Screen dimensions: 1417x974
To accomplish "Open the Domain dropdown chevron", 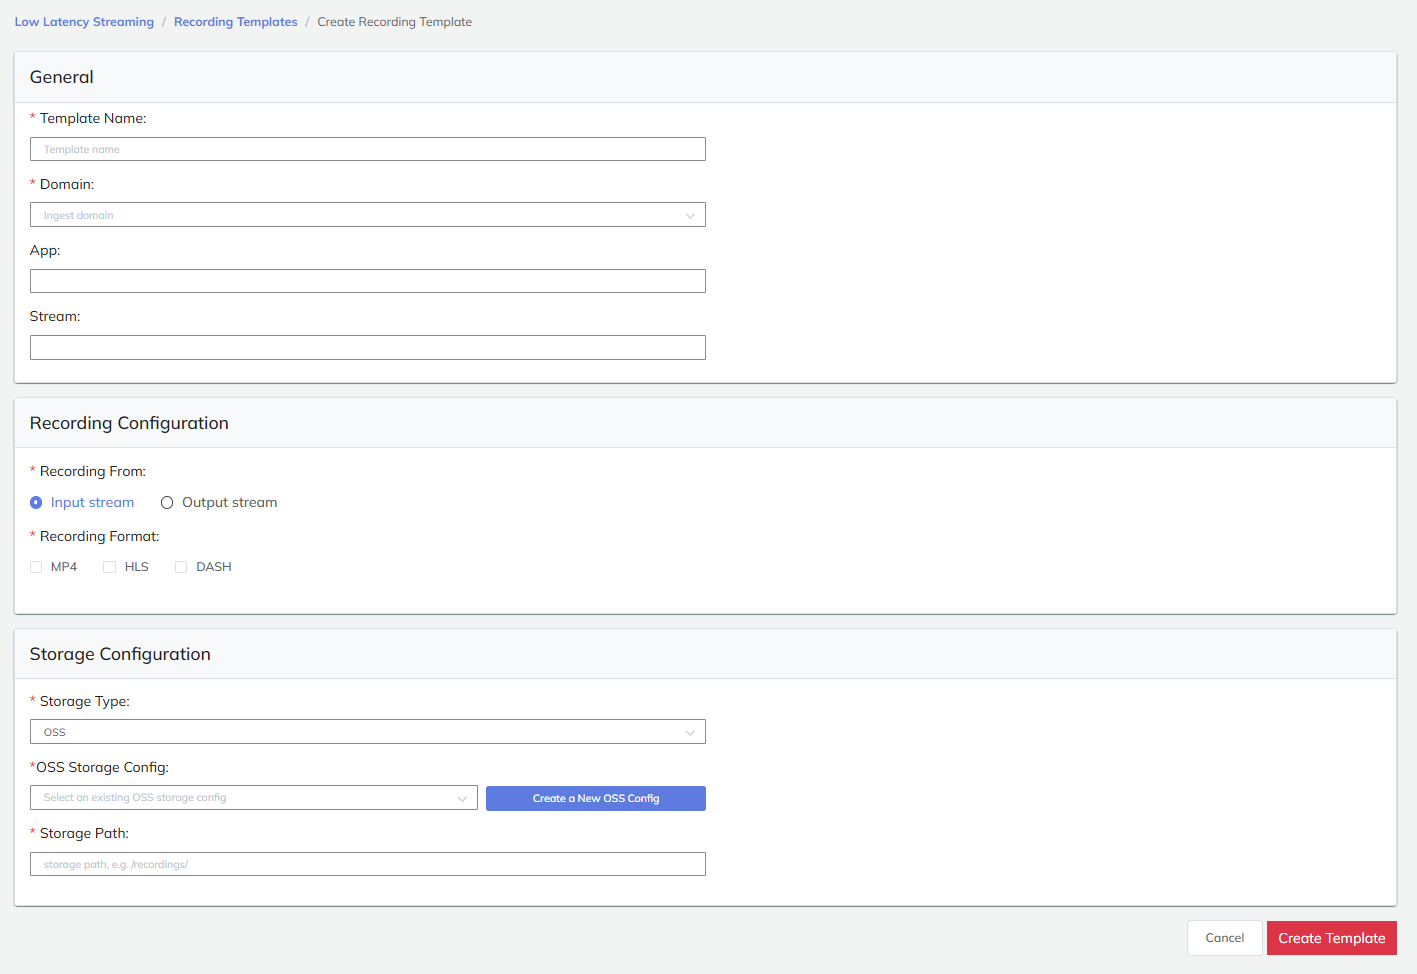I will (689, 216).
